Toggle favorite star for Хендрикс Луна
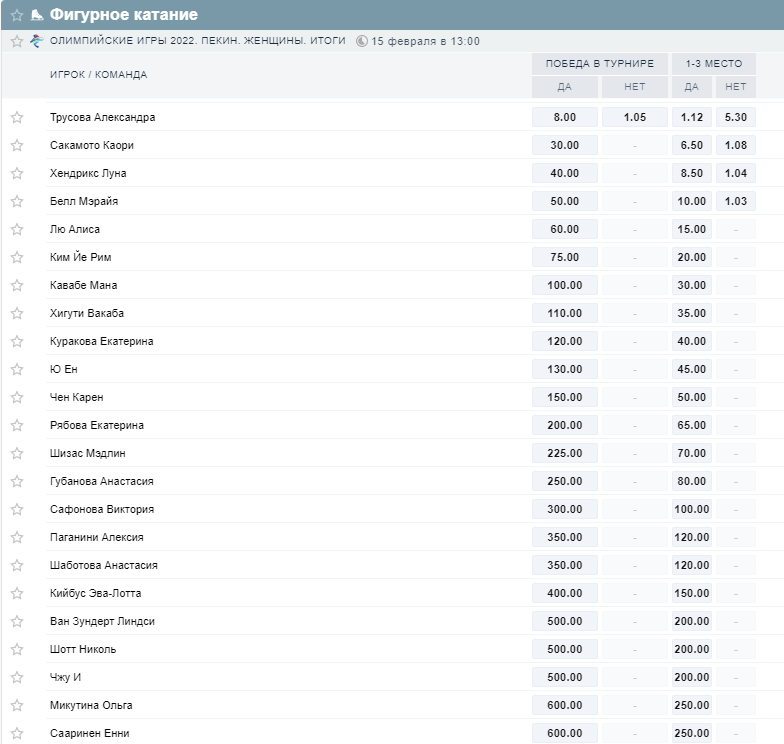 (x=17, y=173)
